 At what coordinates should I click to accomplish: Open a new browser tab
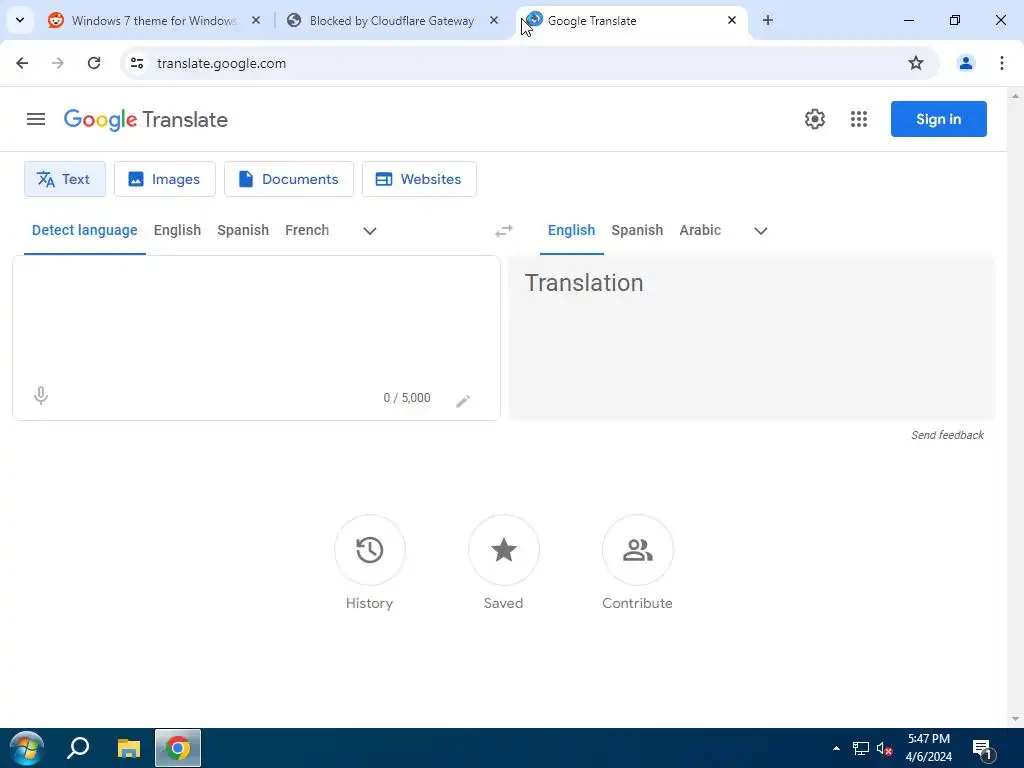coord(768,20)
